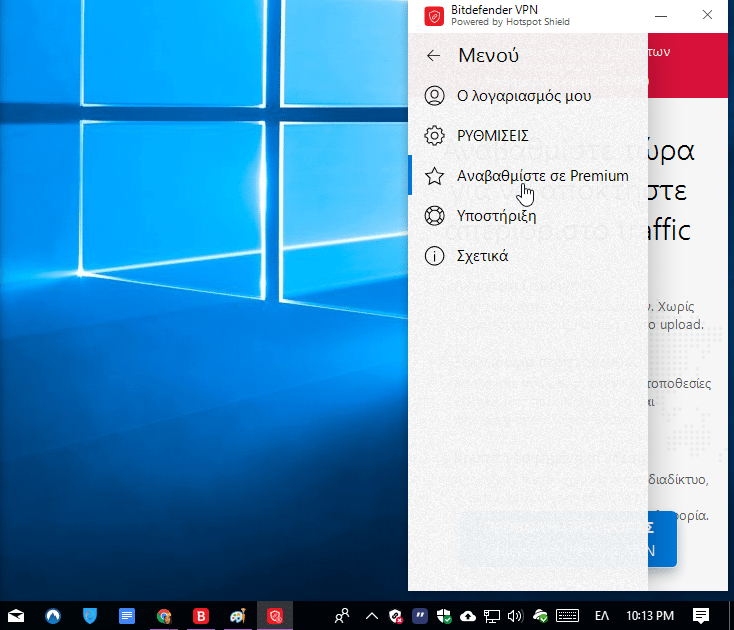Switch input language ΕΛ indicator

click(x=602, y=616)
